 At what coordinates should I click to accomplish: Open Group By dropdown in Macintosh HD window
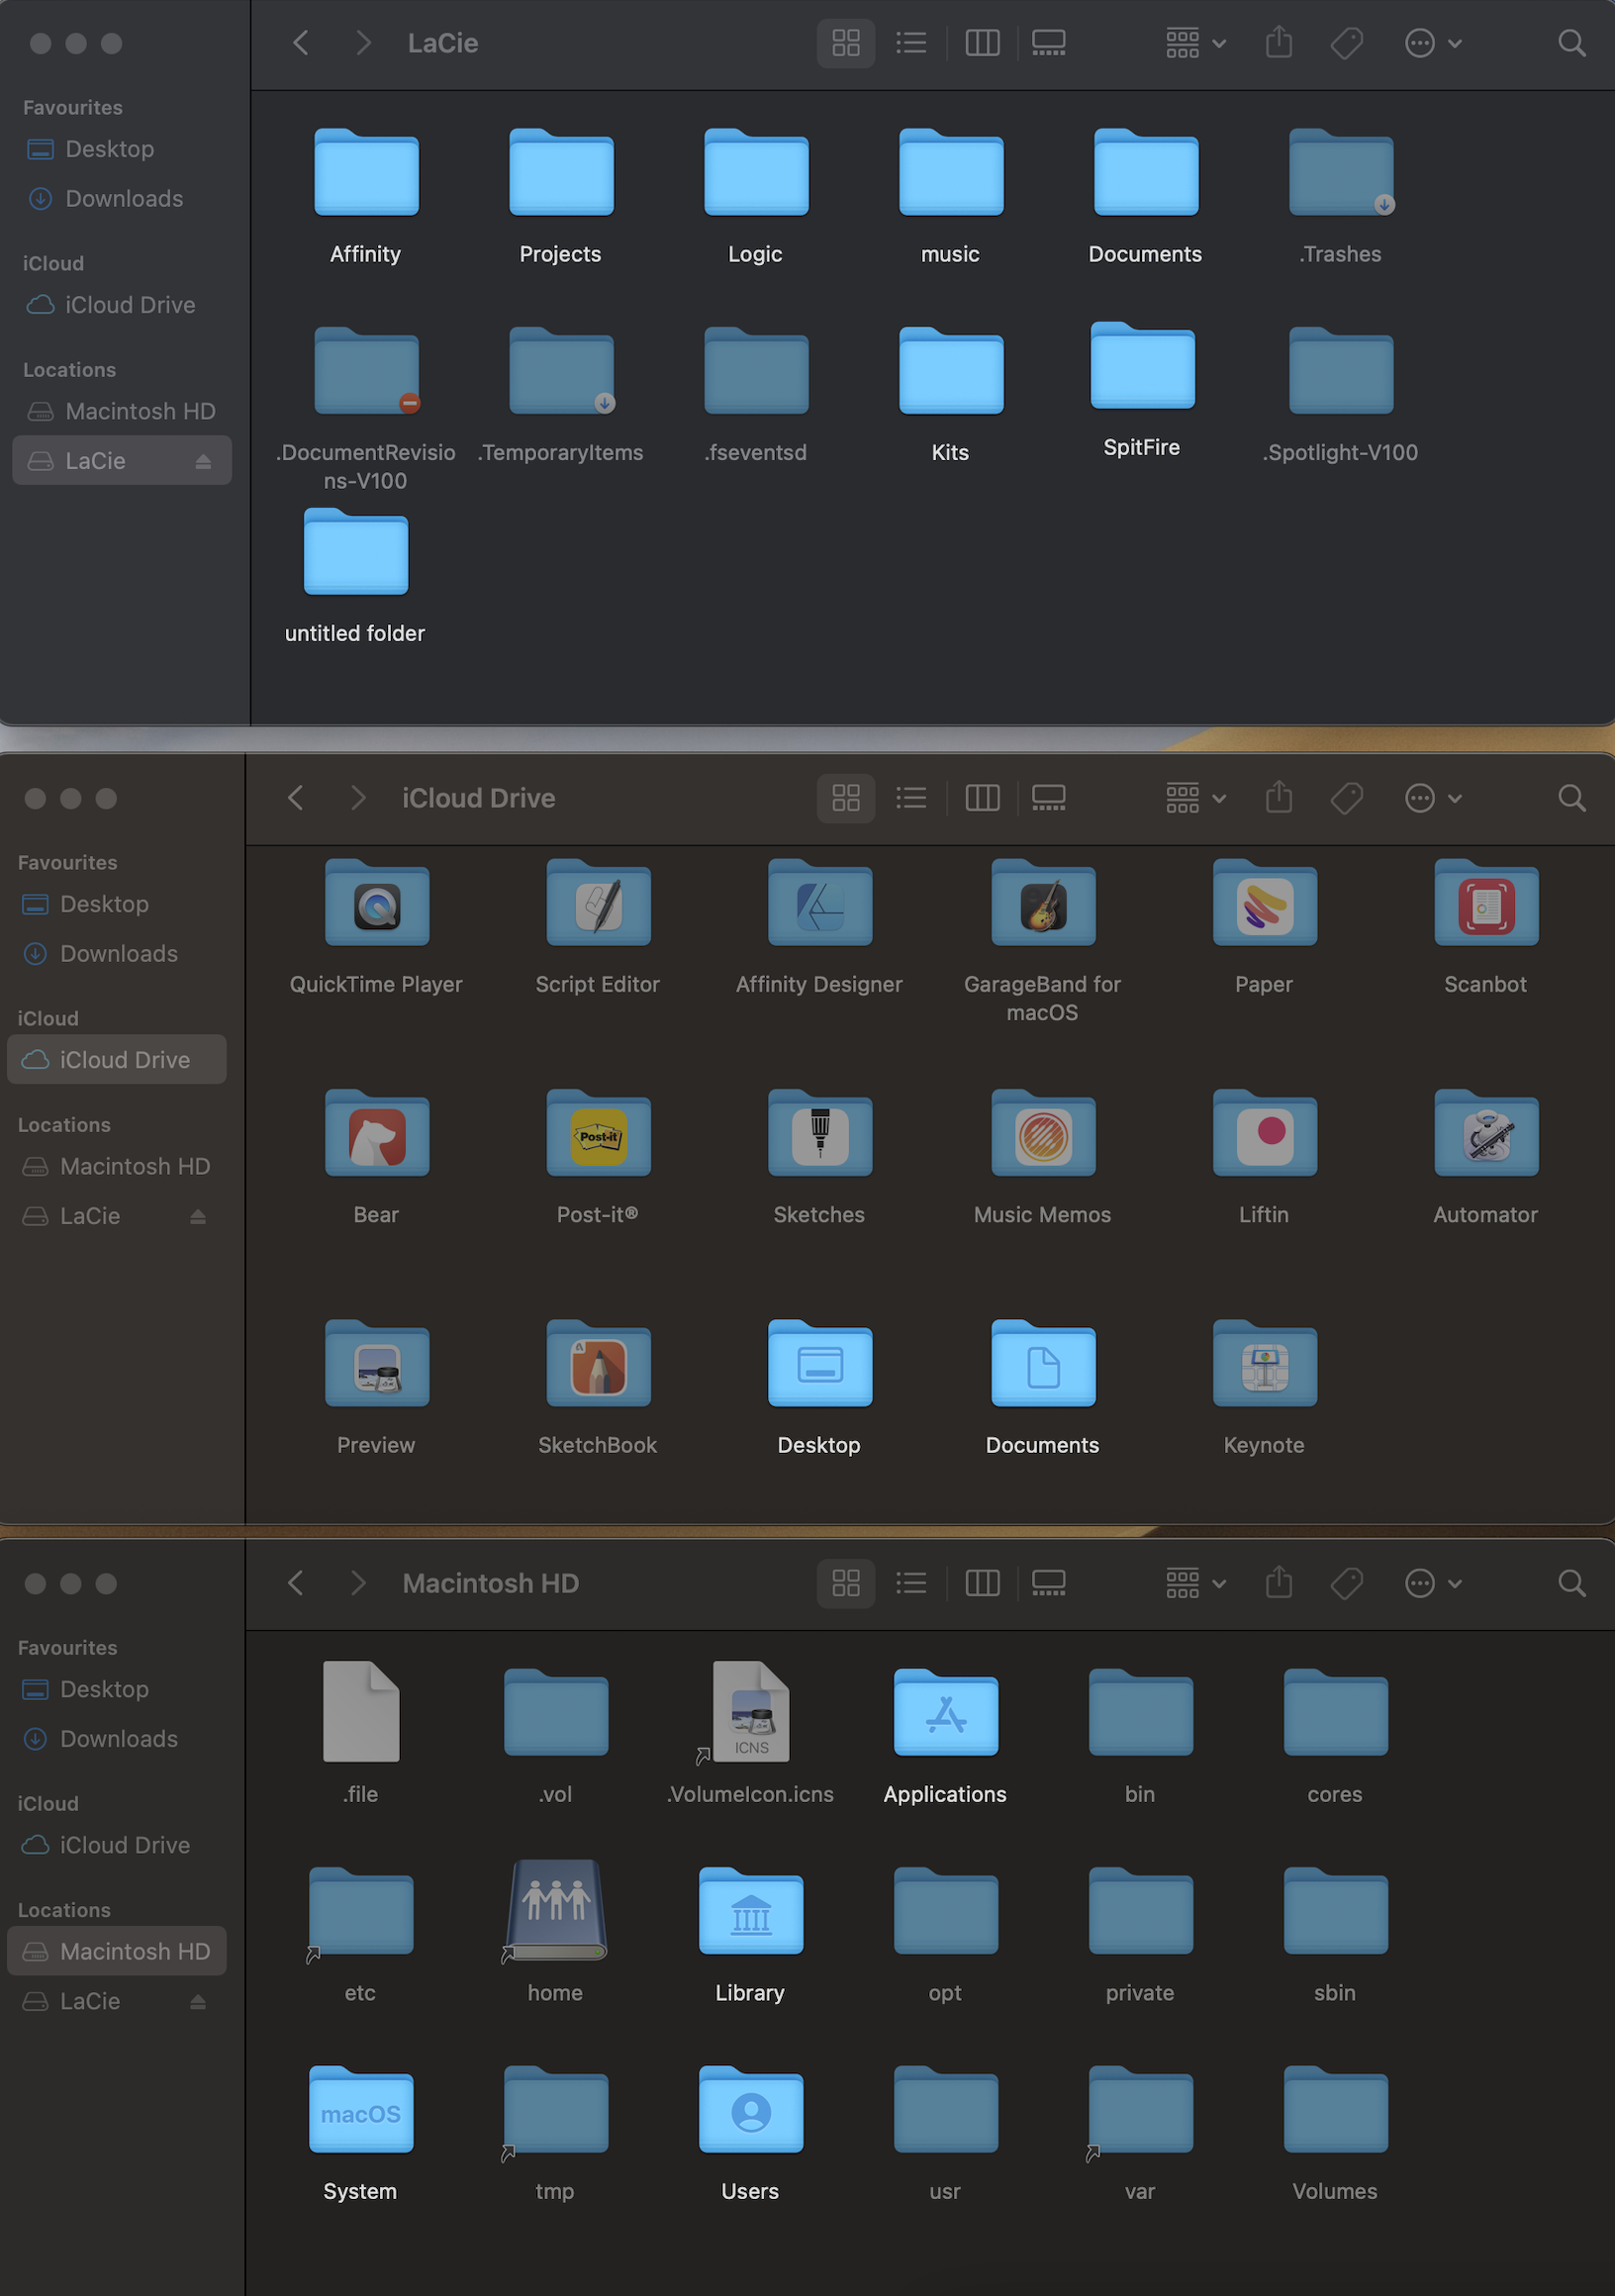point(1195,1583)
